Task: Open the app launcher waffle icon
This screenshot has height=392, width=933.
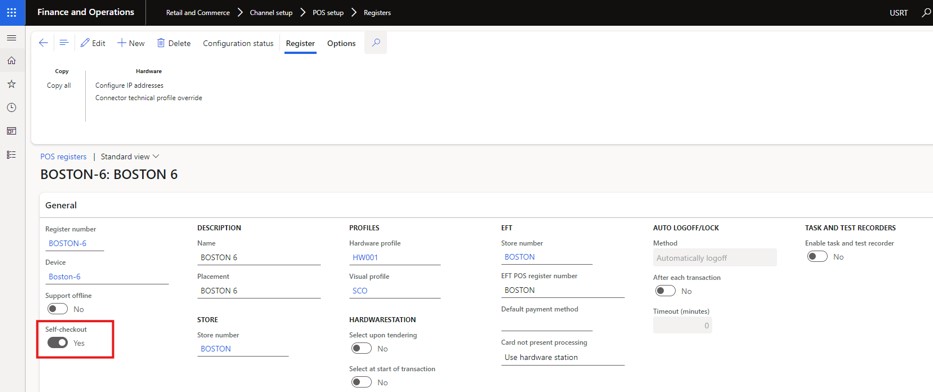Action: (x=12, y=12)
